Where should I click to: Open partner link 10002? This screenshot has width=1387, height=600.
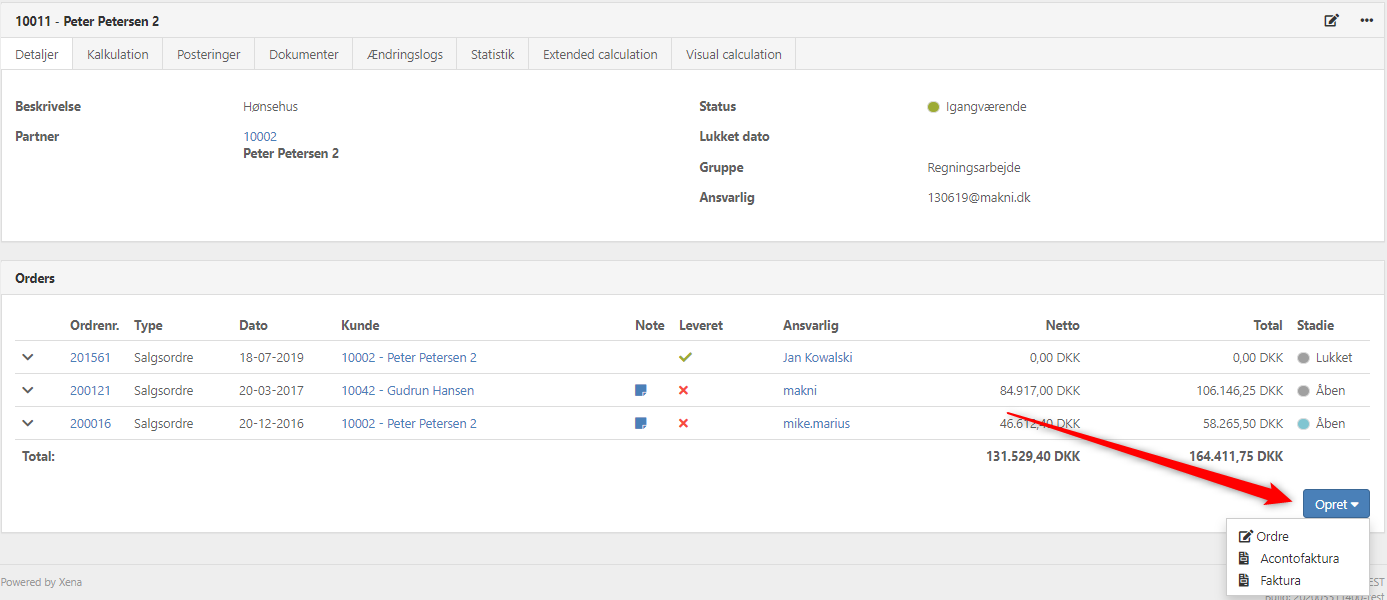260,137
